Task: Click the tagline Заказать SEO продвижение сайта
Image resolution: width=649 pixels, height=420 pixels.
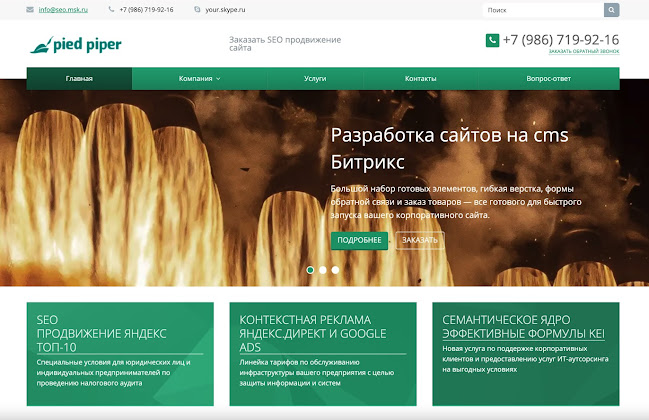Action: click(x=285, y=43)
